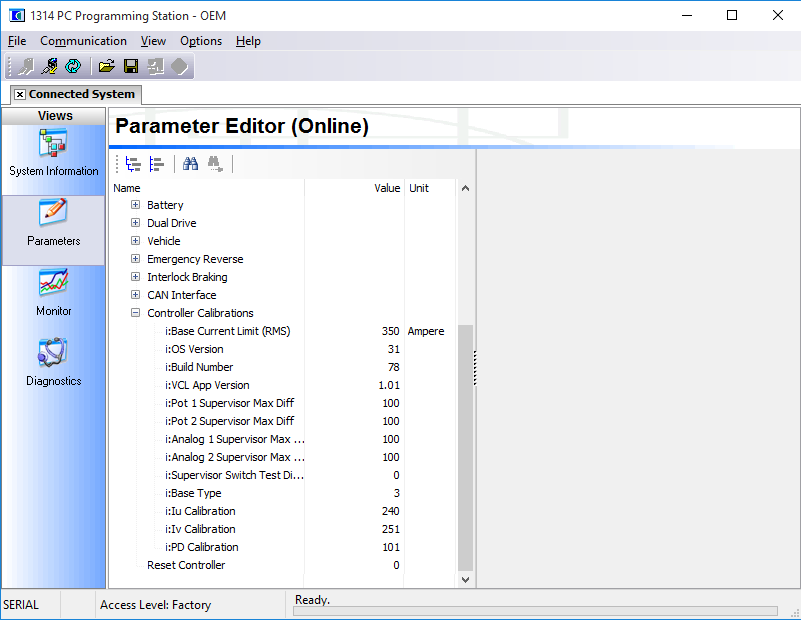Select the i:VCL App Version parameter

pyautogui.click(x=207, y=385)
